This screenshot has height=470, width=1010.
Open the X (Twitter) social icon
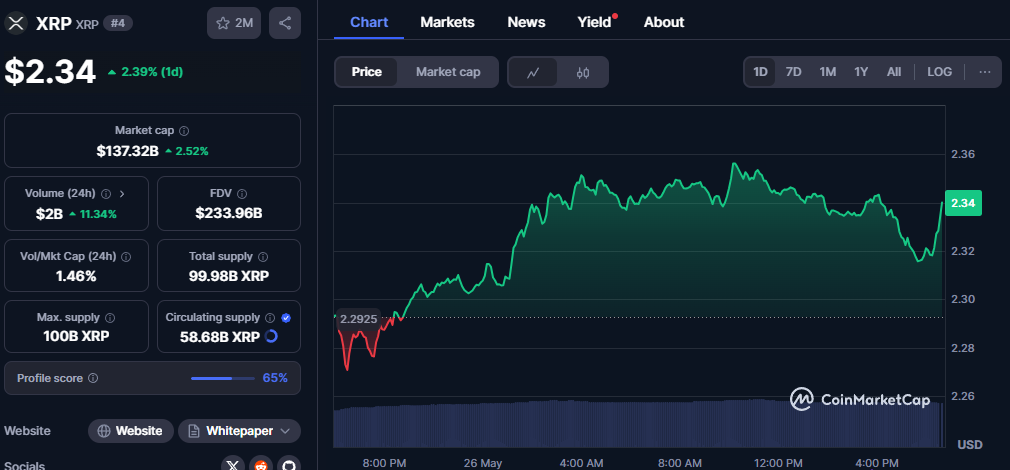pyautogui.click(x=233, y=464)
